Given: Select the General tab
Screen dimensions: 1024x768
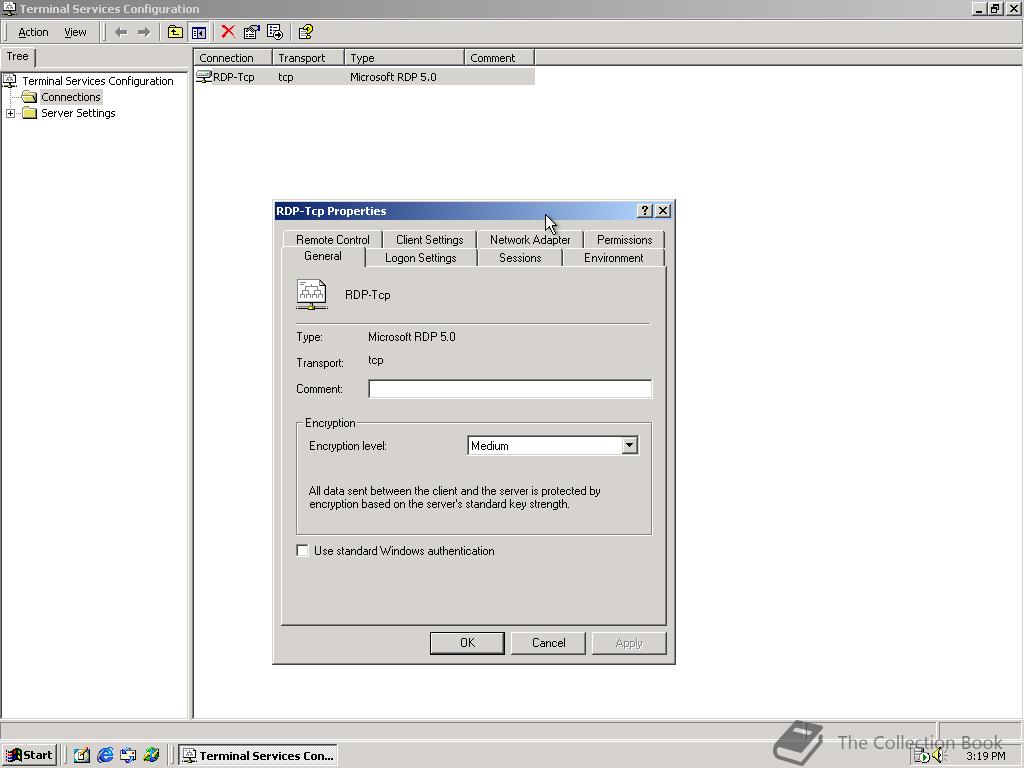Looking at the screenshot, I should (323, 256).
